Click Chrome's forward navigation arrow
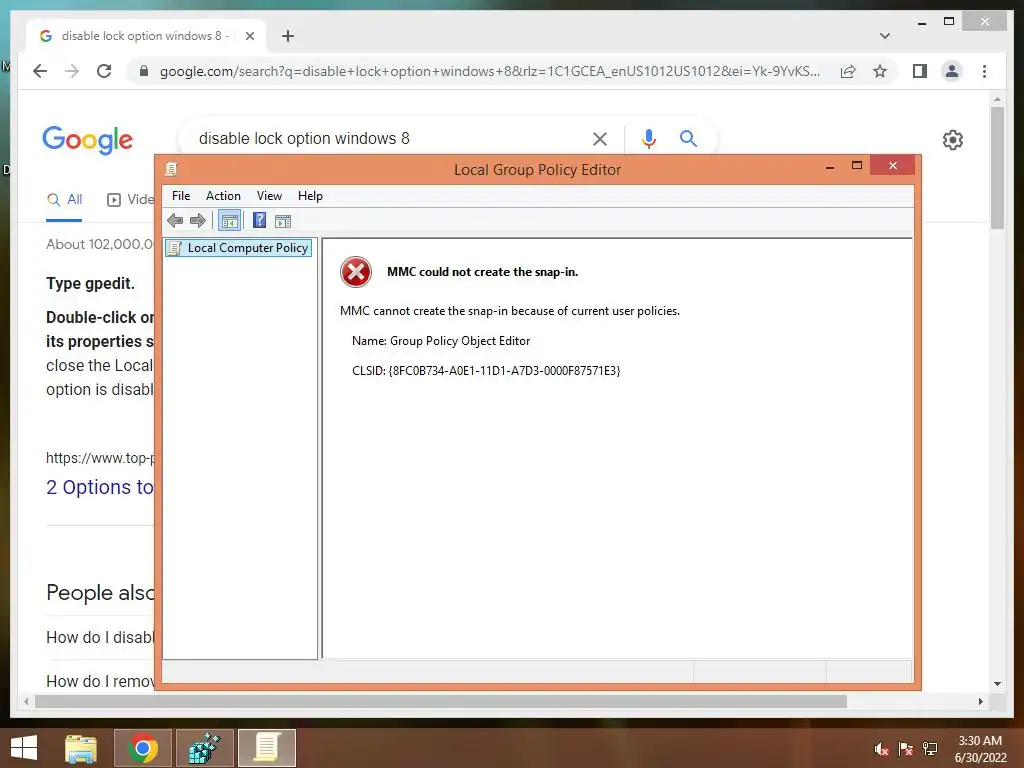Viewport: 1024px width, 768px height. click(x=72, y=71)
